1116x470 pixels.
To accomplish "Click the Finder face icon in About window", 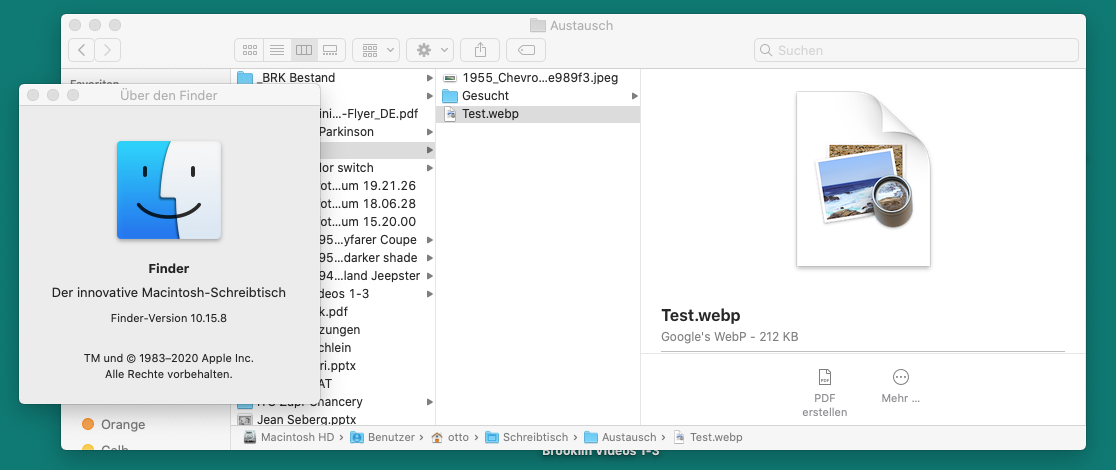I will click(169, 190).
